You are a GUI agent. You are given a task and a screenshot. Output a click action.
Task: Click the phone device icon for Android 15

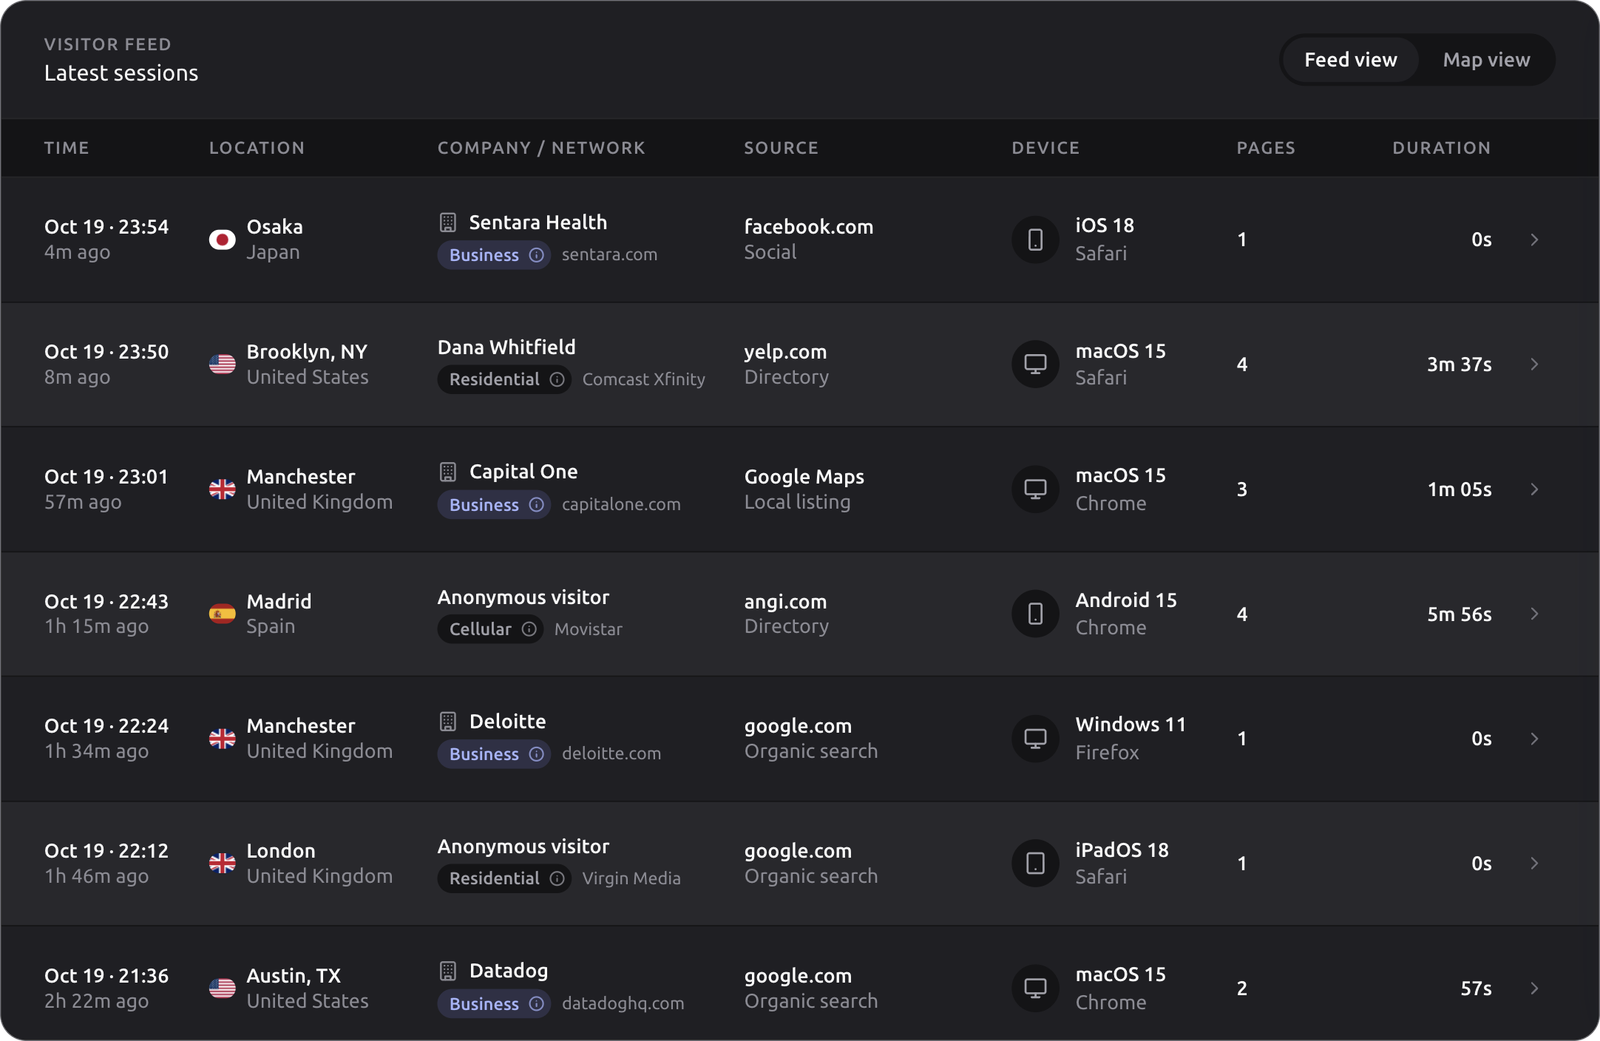tap(1035, 613)
